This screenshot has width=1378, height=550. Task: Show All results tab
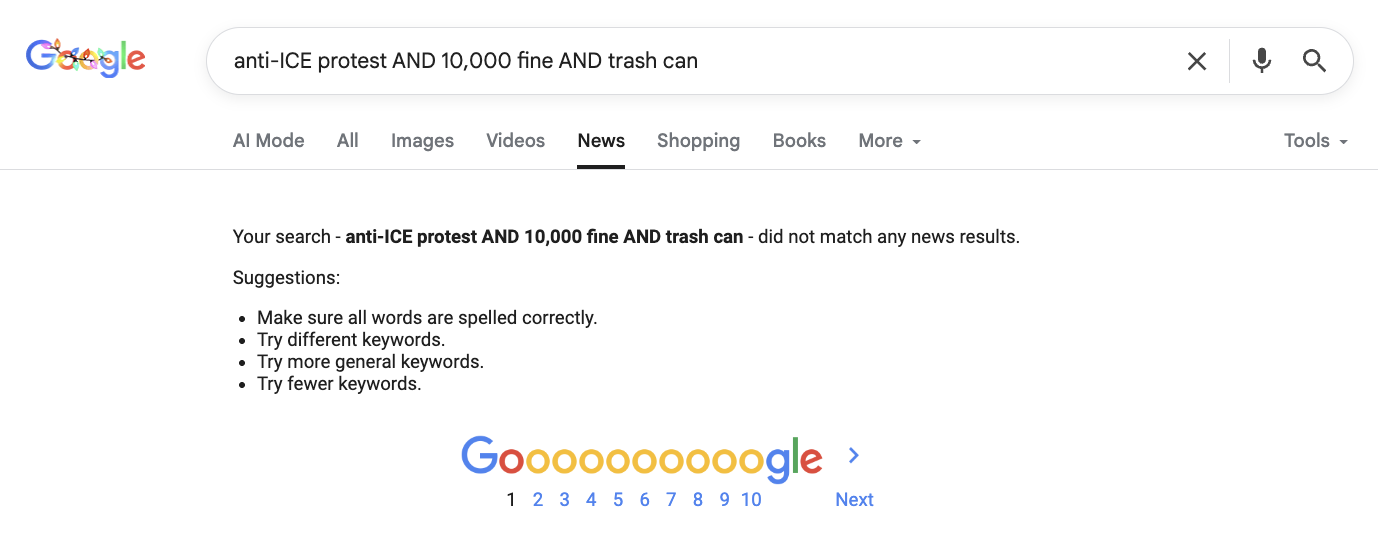[x=347, y=141]
